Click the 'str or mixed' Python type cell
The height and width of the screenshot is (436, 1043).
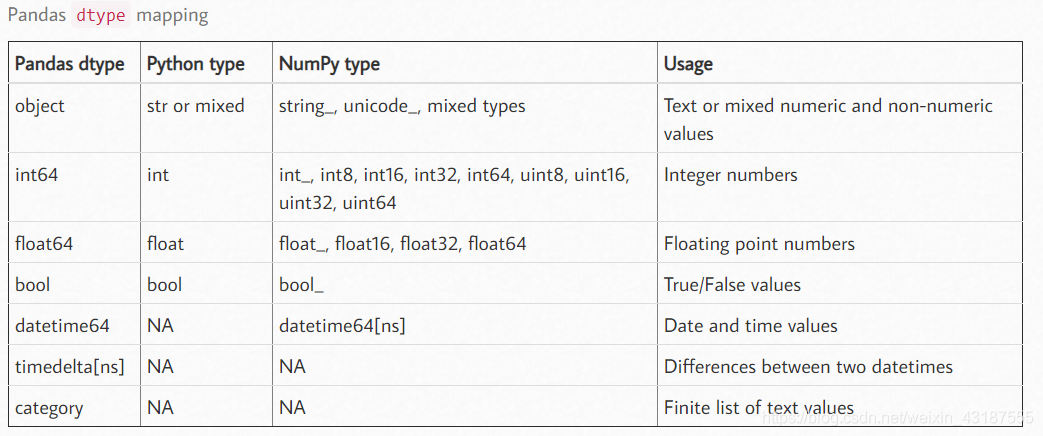(196, 106)
